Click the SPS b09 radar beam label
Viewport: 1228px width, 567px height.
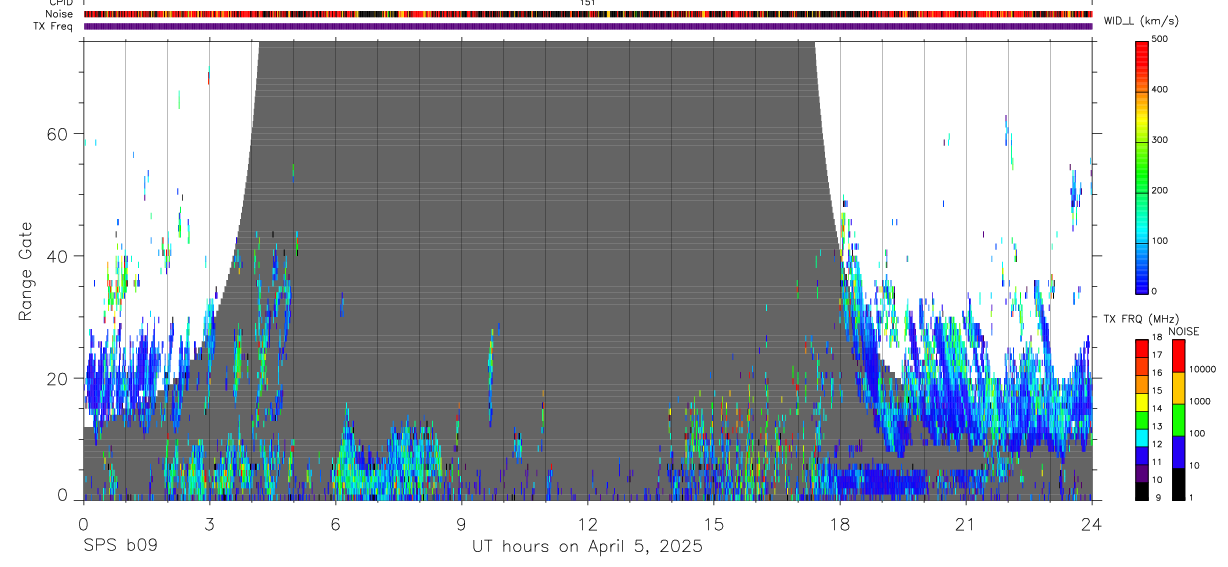click(x=119, y=546)
